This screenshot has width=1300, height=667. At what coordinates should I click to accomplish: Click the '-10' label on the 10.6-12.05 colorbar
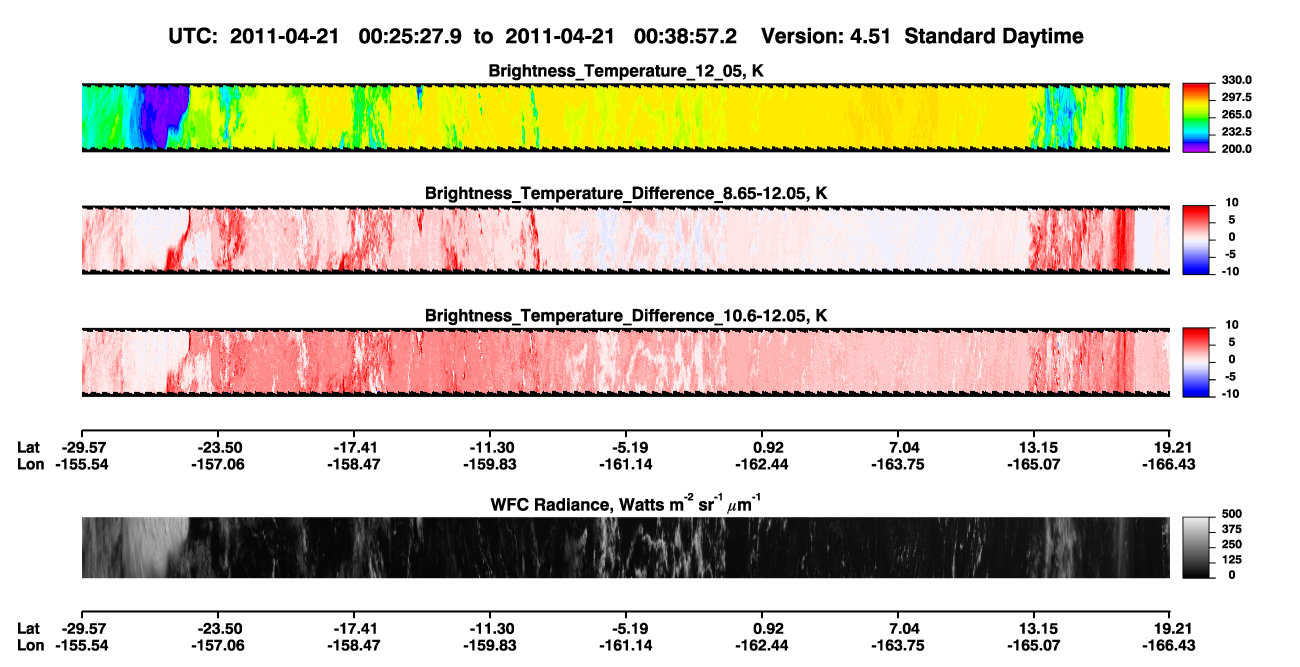[x=1229, y=394]
